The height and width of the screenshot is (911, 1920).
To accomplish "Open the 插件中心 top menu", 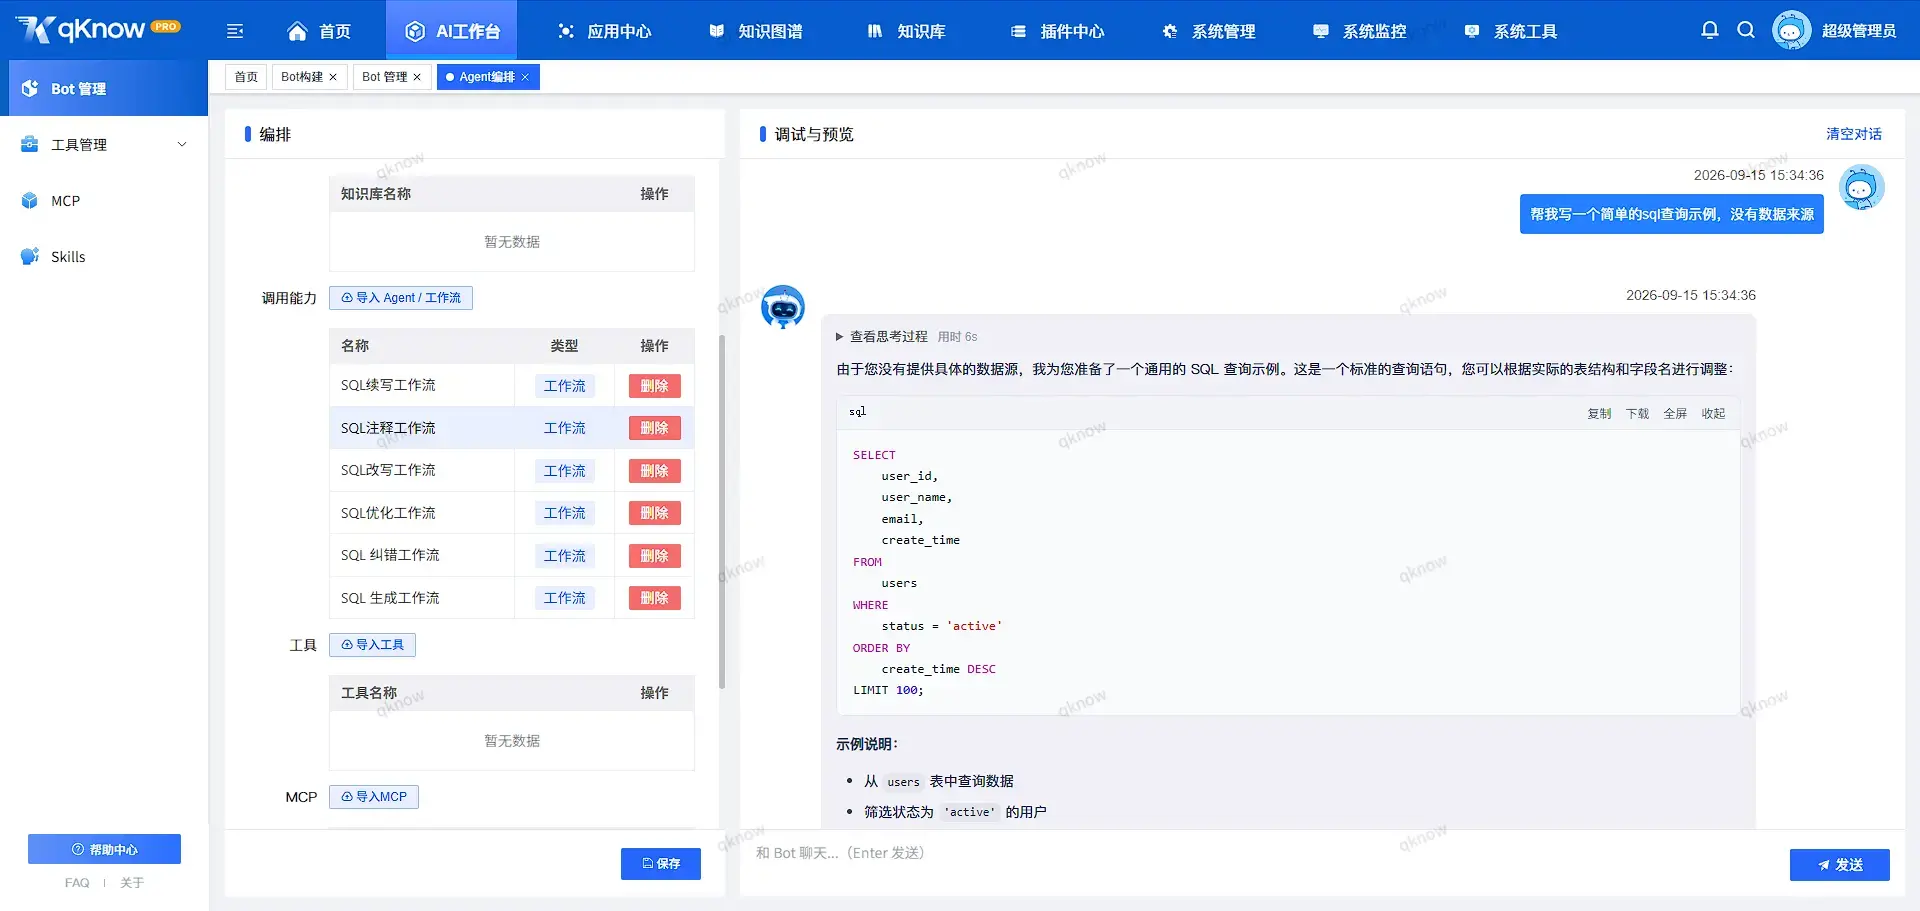I will point(1058,31).
